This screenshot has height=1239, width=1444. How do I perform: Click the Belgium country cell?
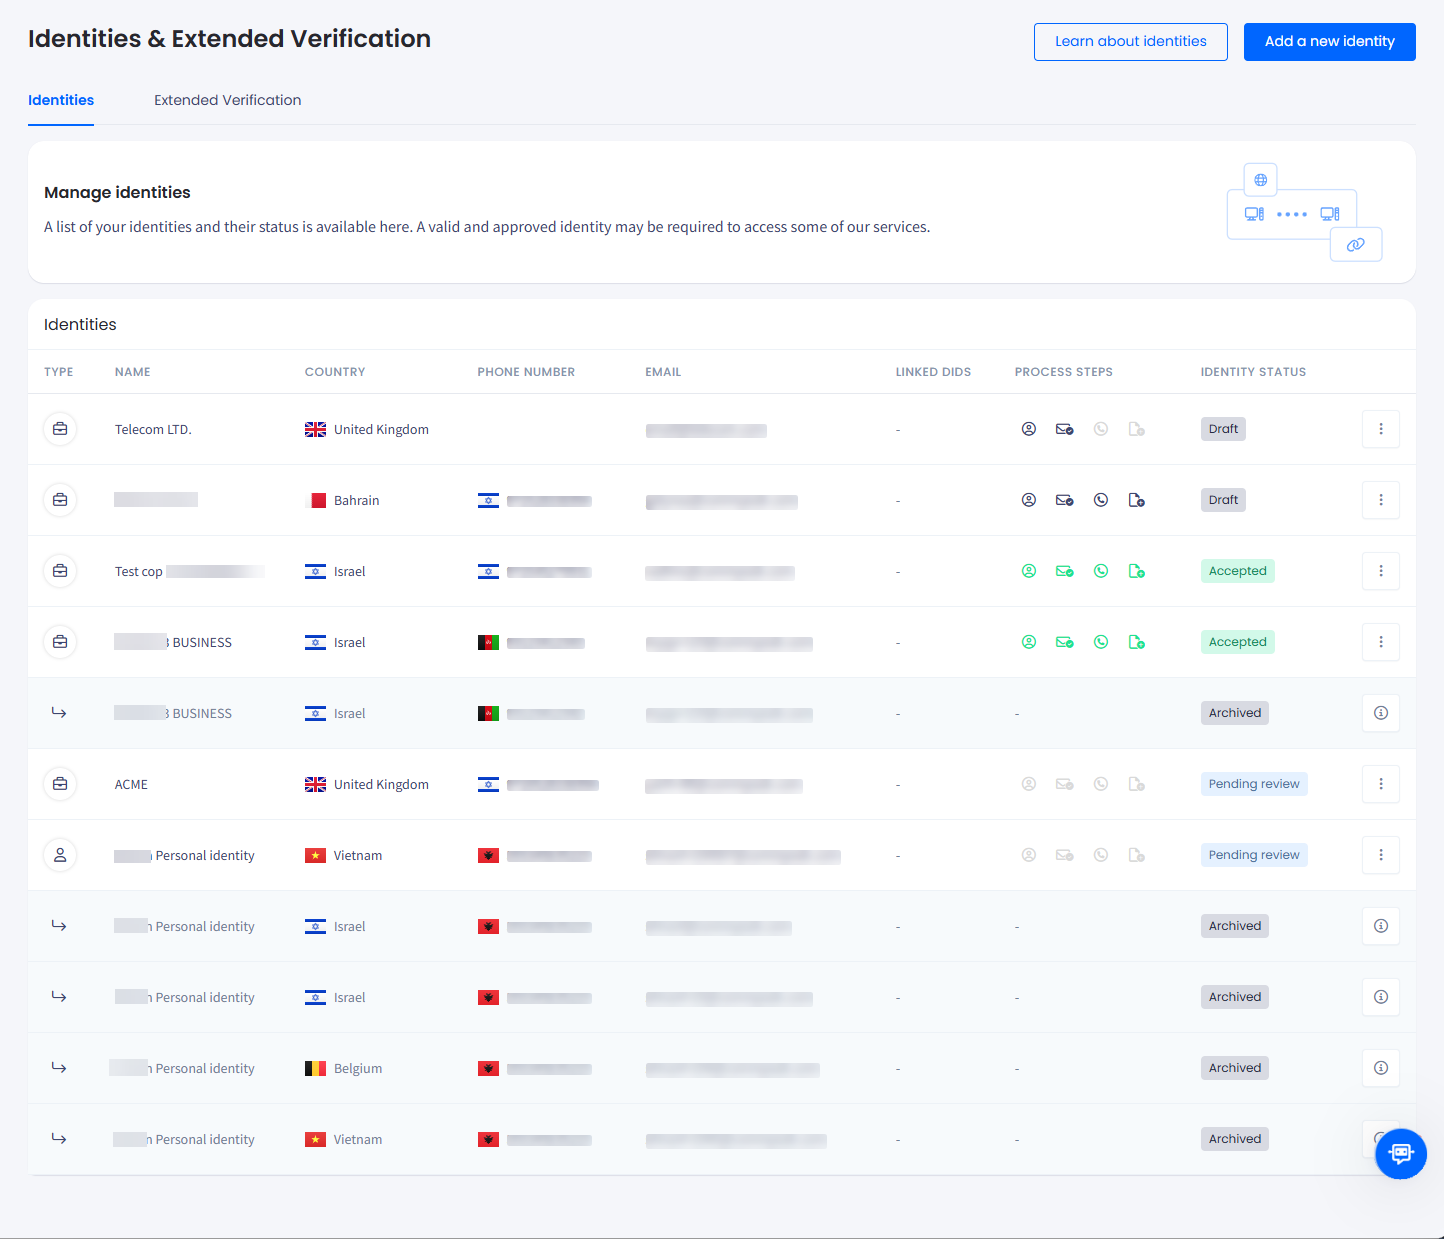coord(344,1069)
